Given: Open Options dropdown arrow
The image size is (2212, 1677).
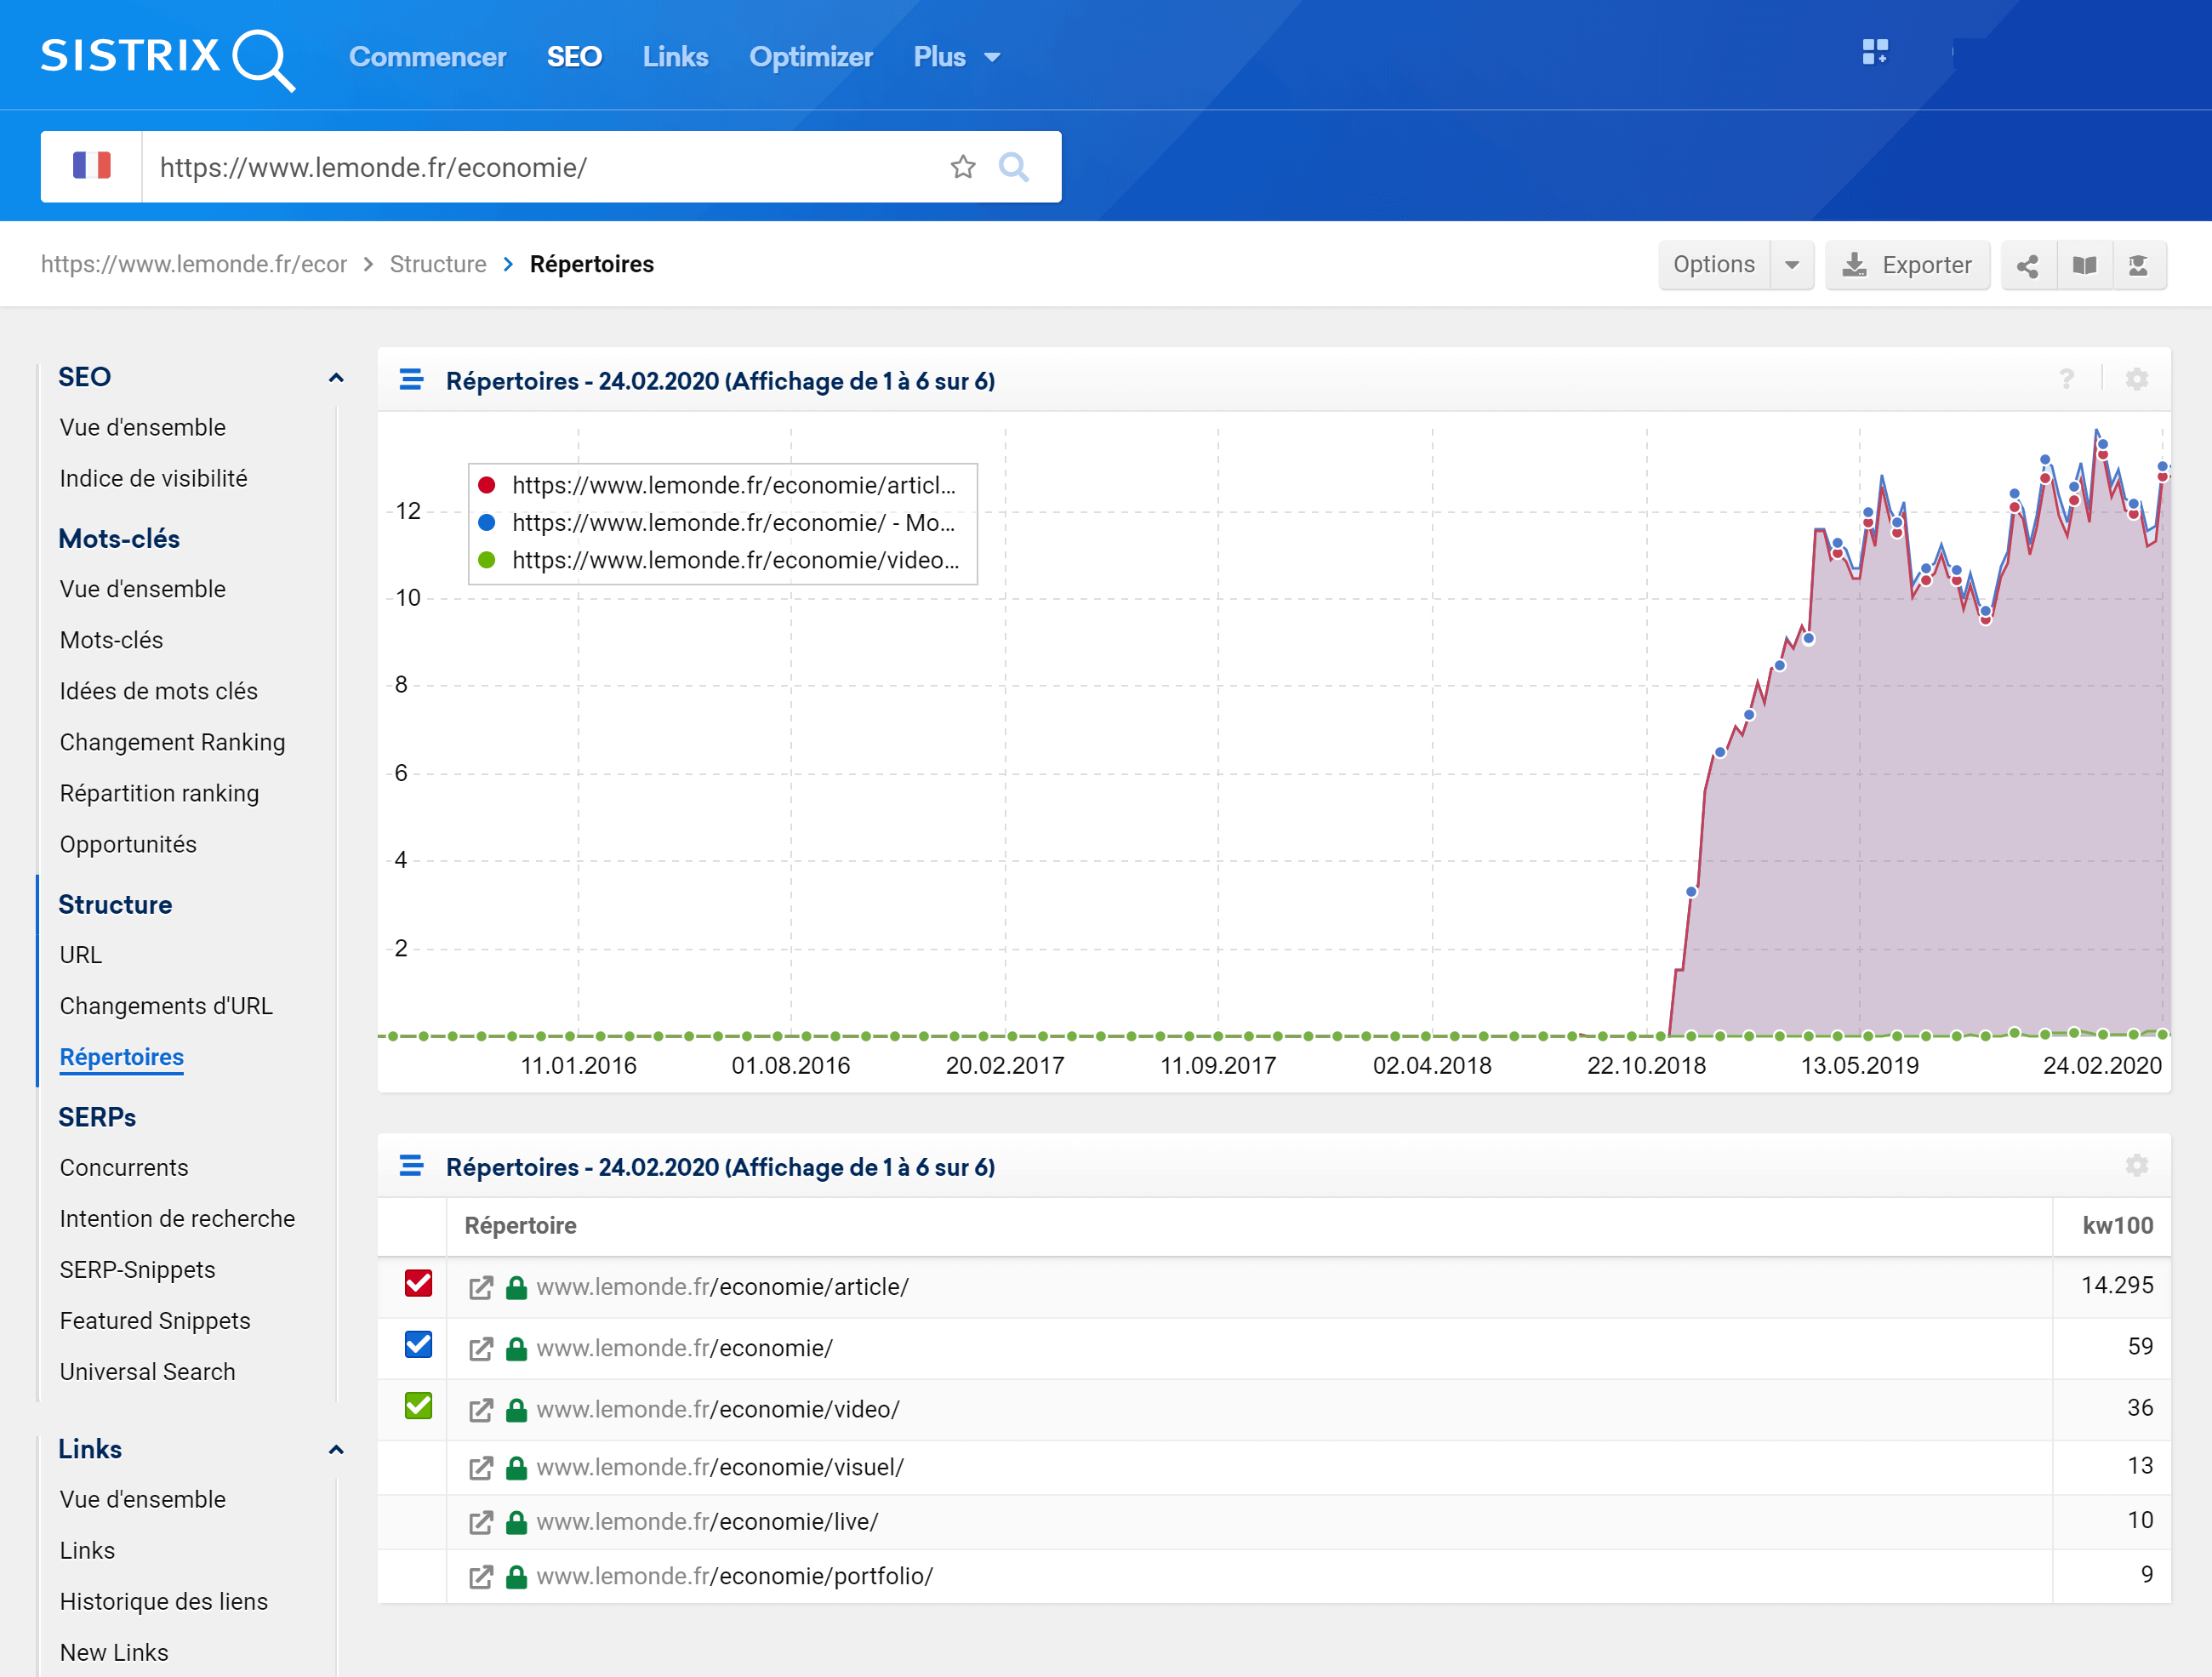Looking at the screenshot, I should coord(1792,265).
